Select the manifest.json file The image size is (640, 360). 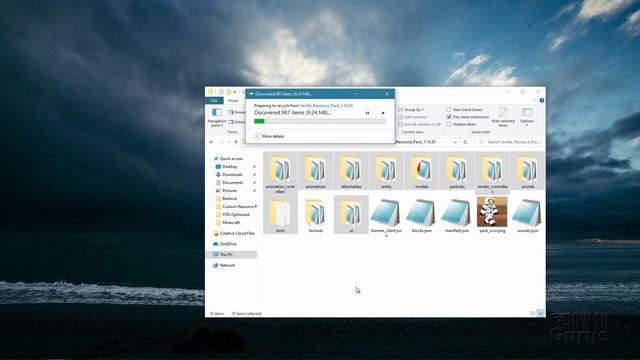457,215
